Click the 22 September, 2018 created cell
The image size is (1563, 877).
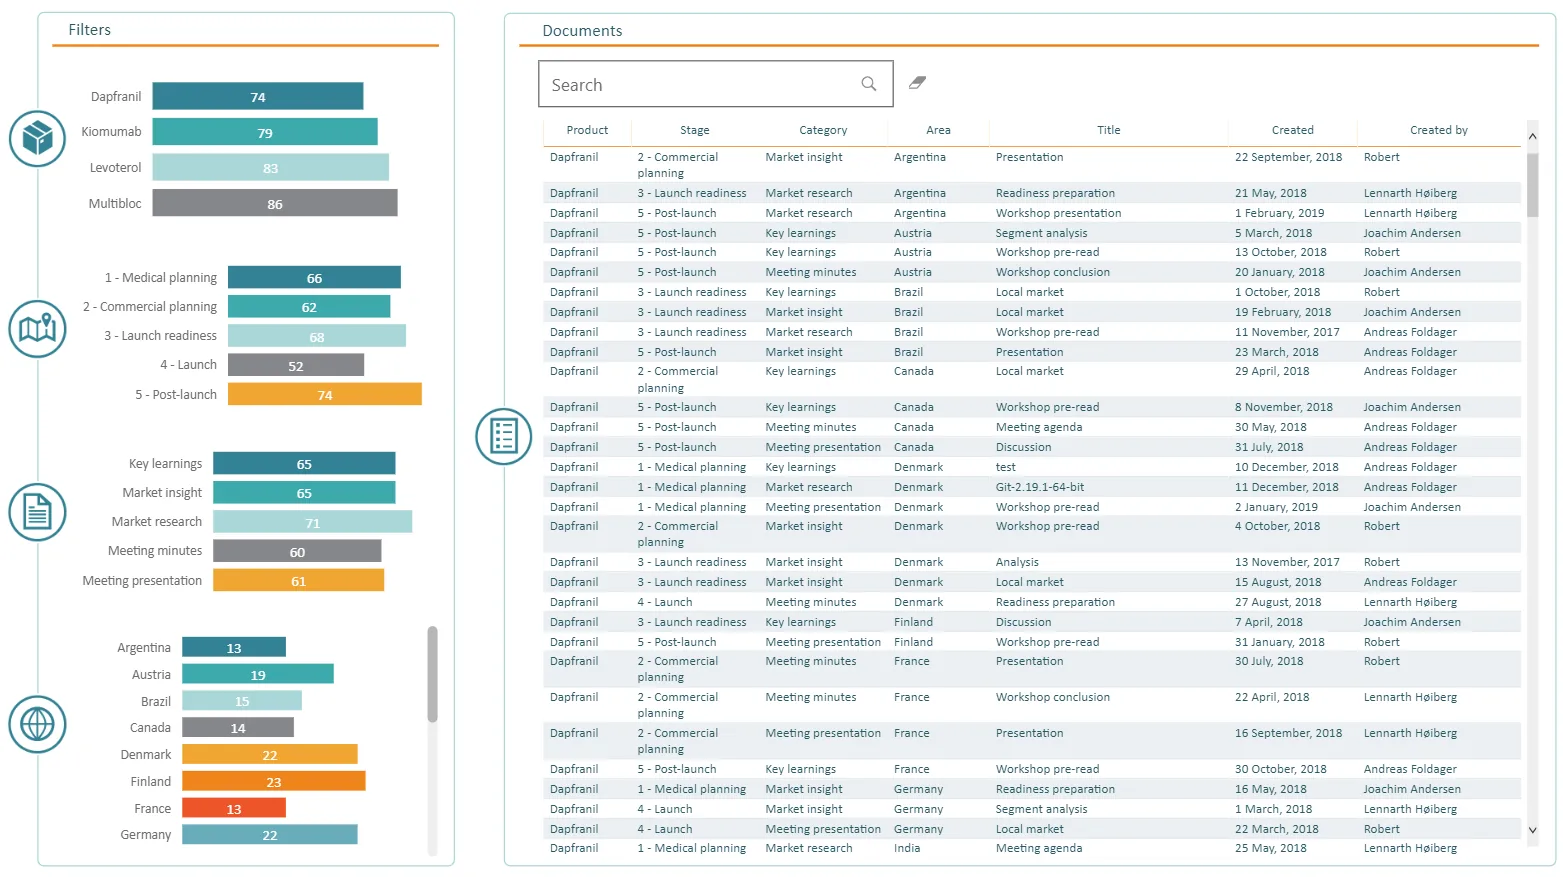tap(1288, 157)
